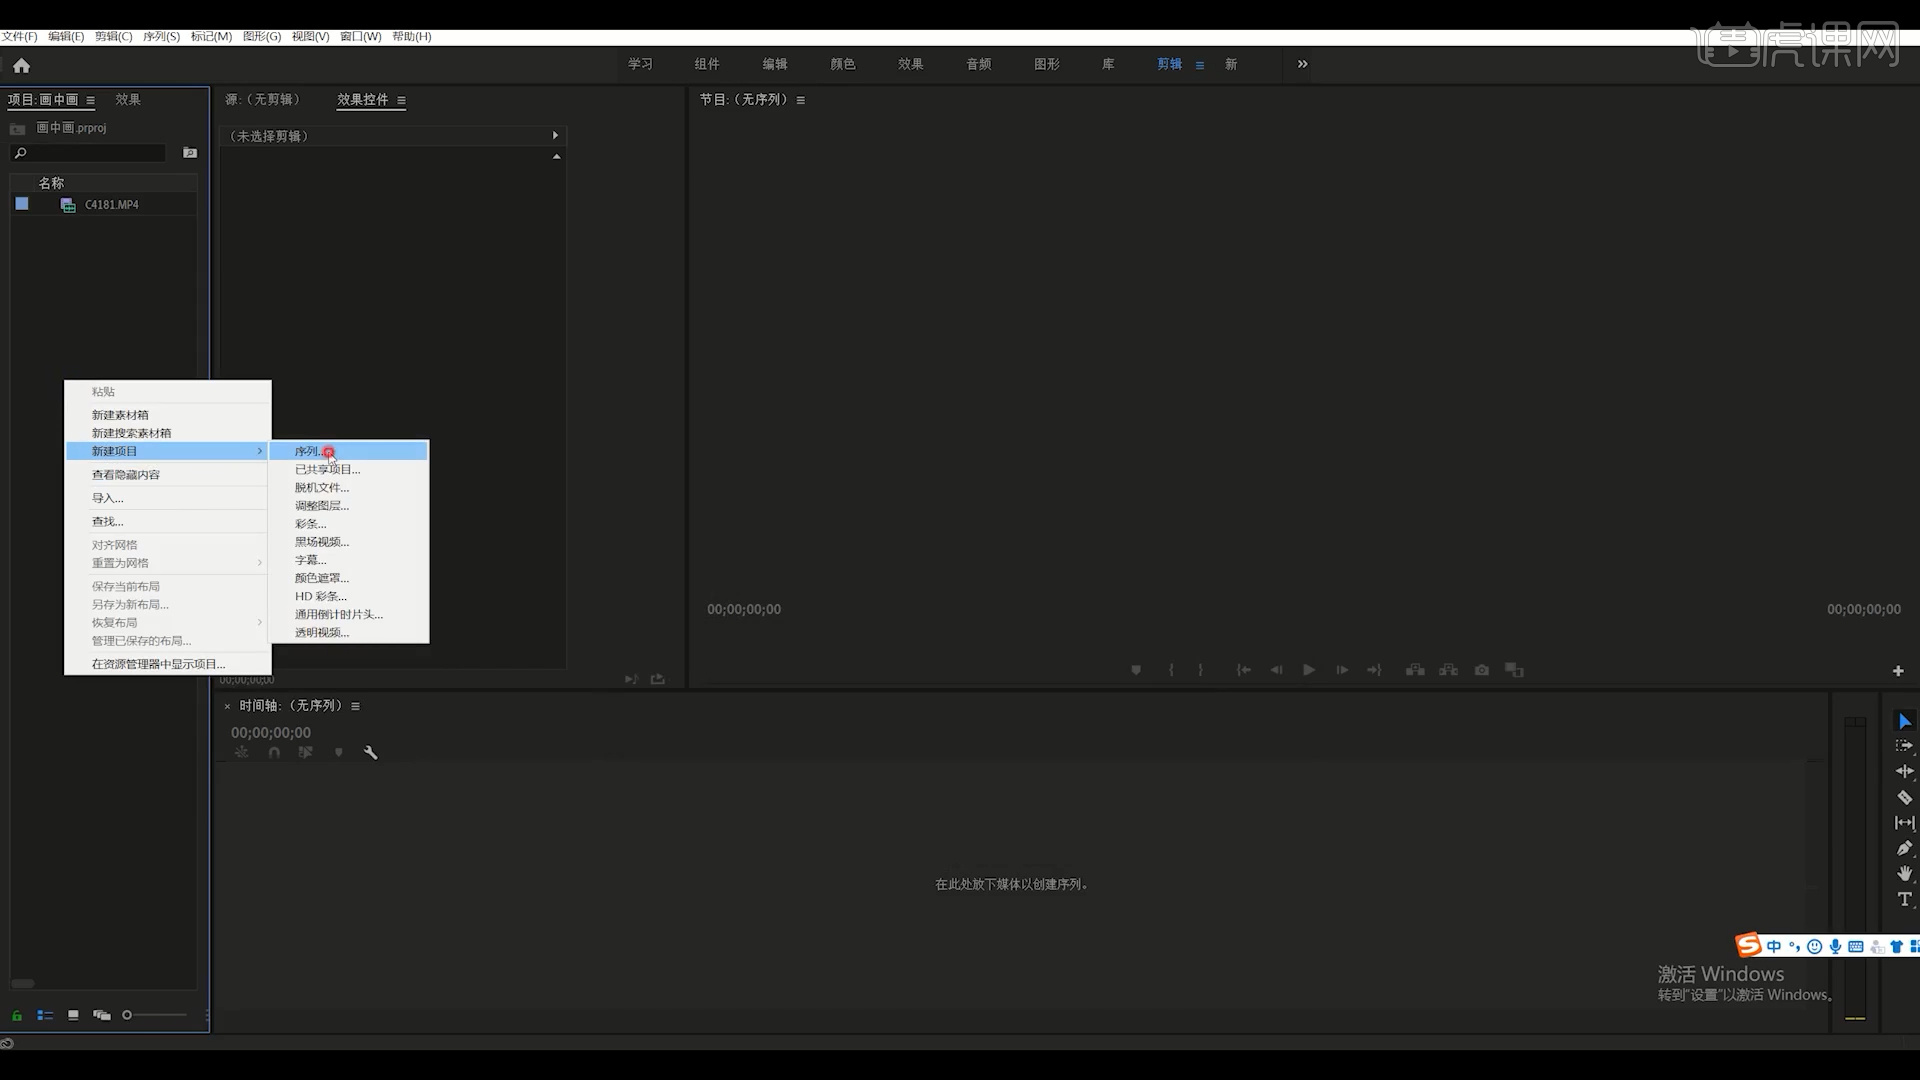This screenshot has height=1080, width=1920.
Task: Go to In point button
Action: (x=1243, y=670)
